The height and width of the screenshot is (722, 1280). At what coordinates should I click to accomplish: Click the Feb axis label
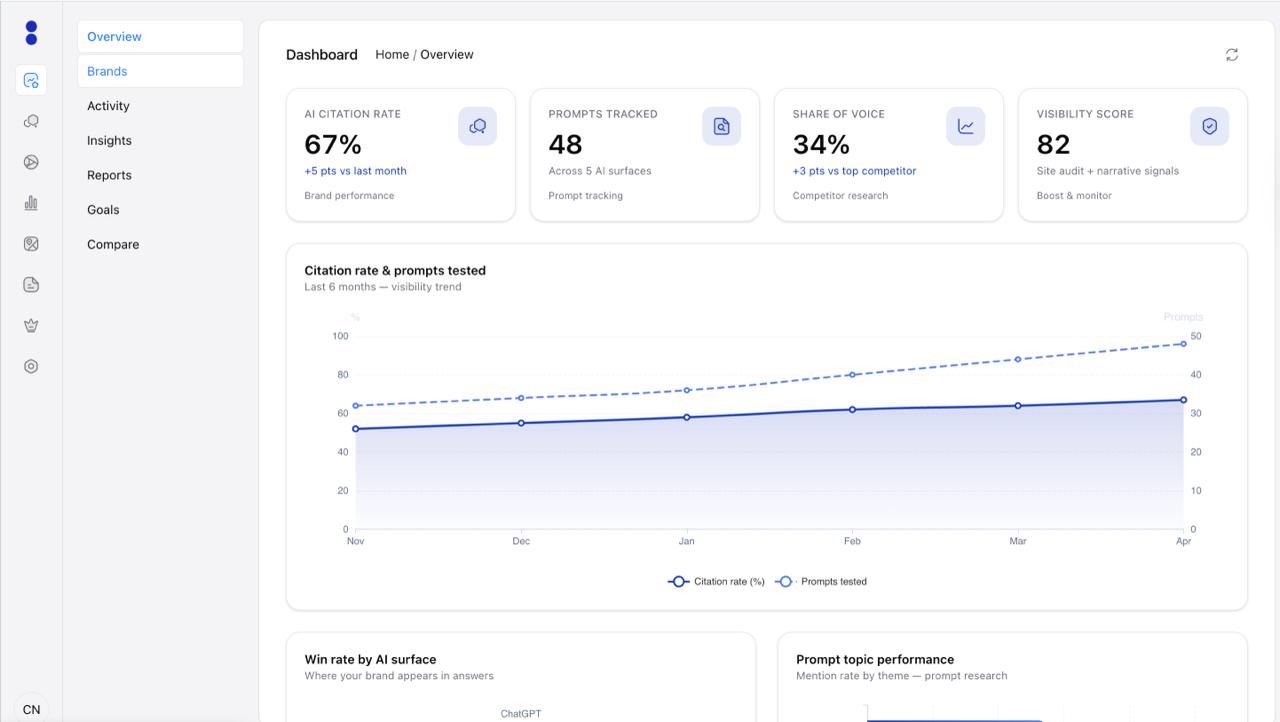(x=852, y=541)
